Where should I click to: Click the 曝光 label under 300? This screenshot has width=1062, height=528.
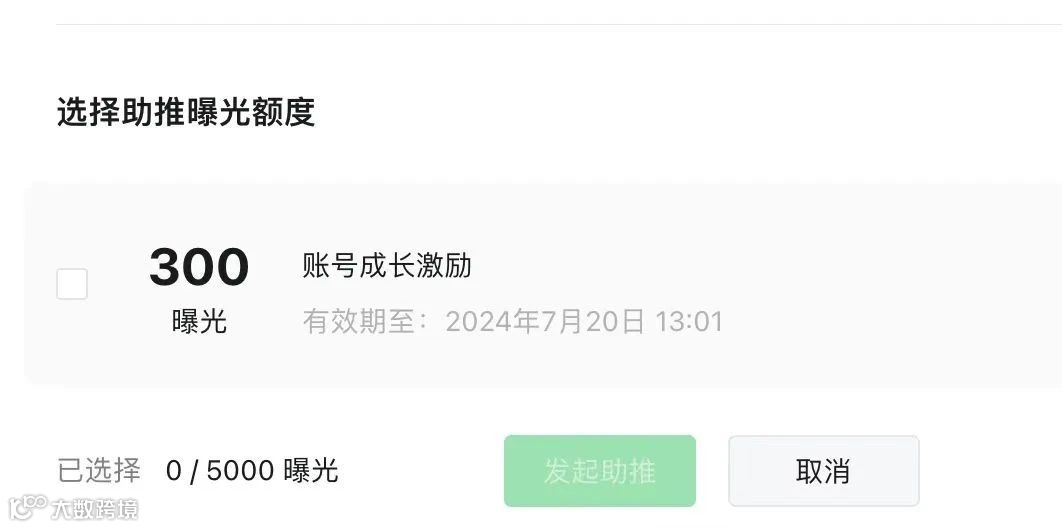pyautogui.click(x=199, y=322)
